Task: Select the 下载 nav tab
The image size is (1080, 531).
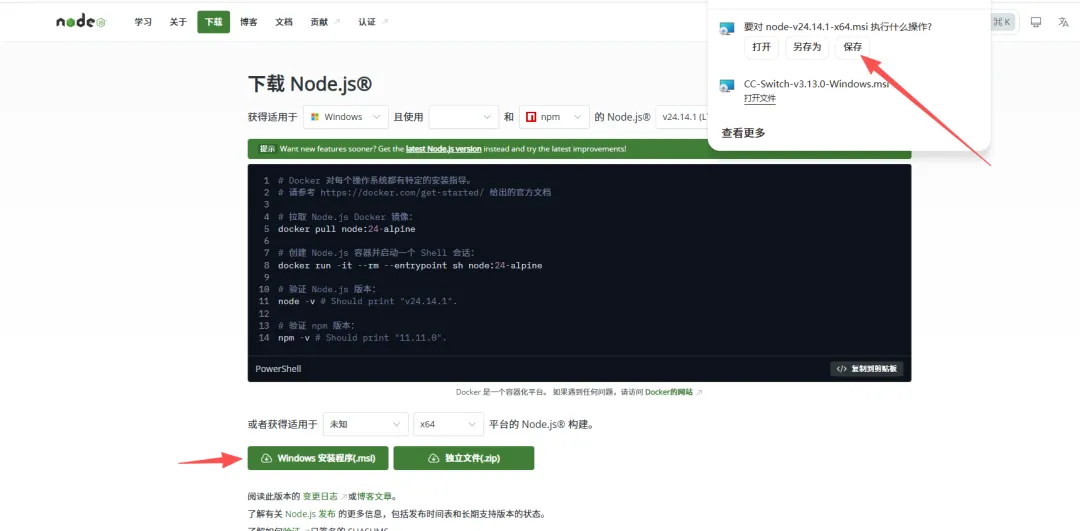Action: tap(214, 22)
